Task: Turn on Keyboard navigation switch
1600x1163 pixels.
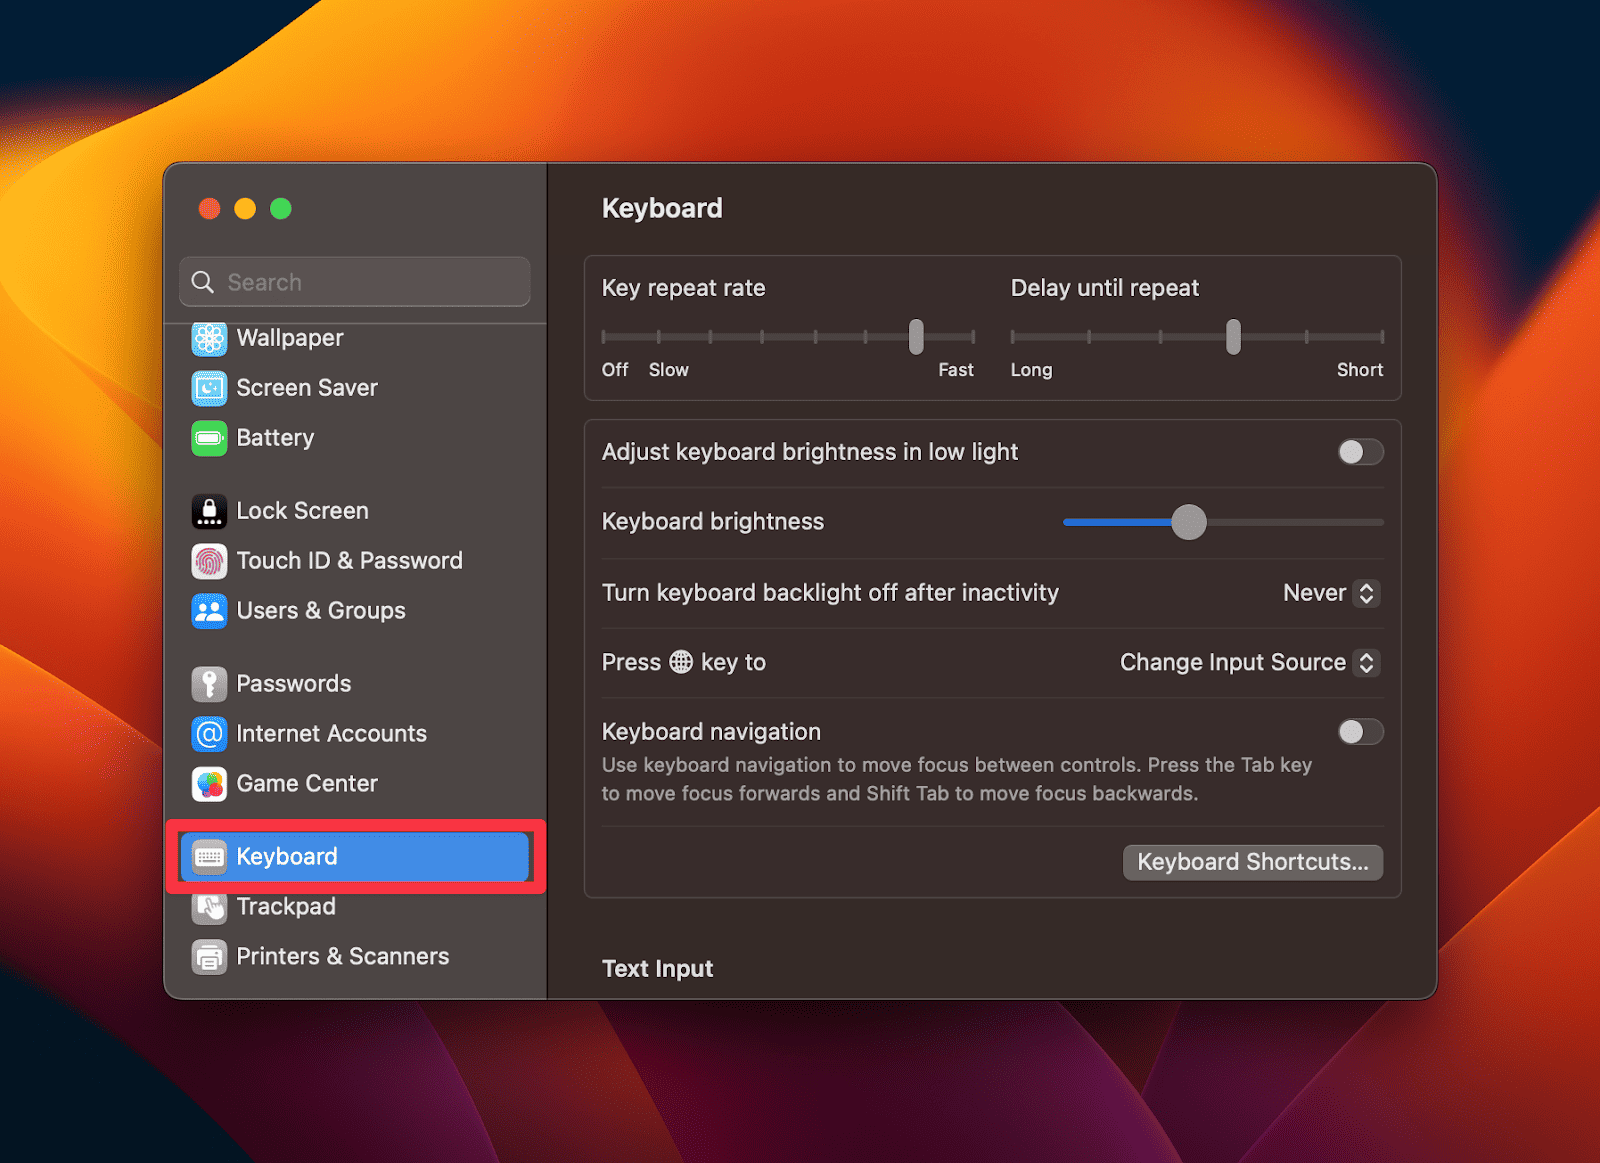Action: point(1360,732)
